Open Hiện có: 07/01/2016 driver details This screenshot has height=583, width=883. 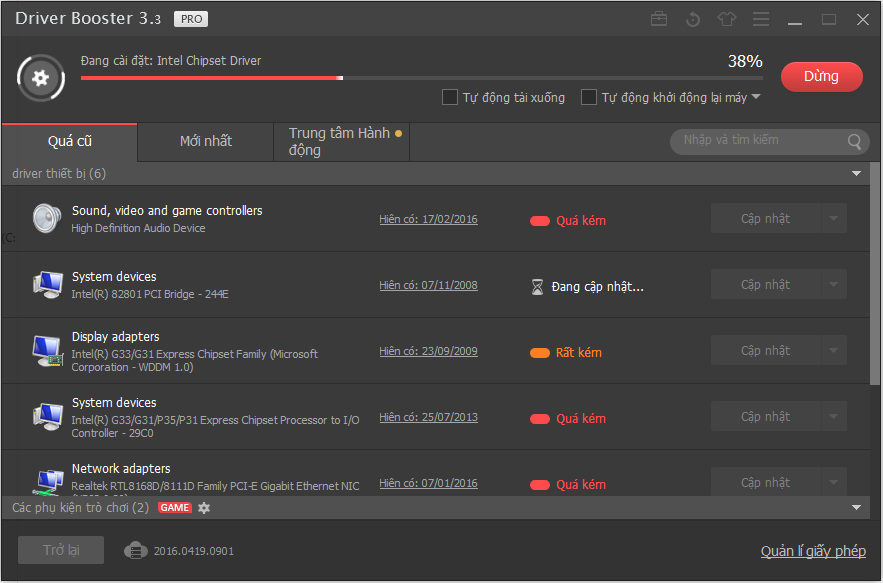pos(428,483)
